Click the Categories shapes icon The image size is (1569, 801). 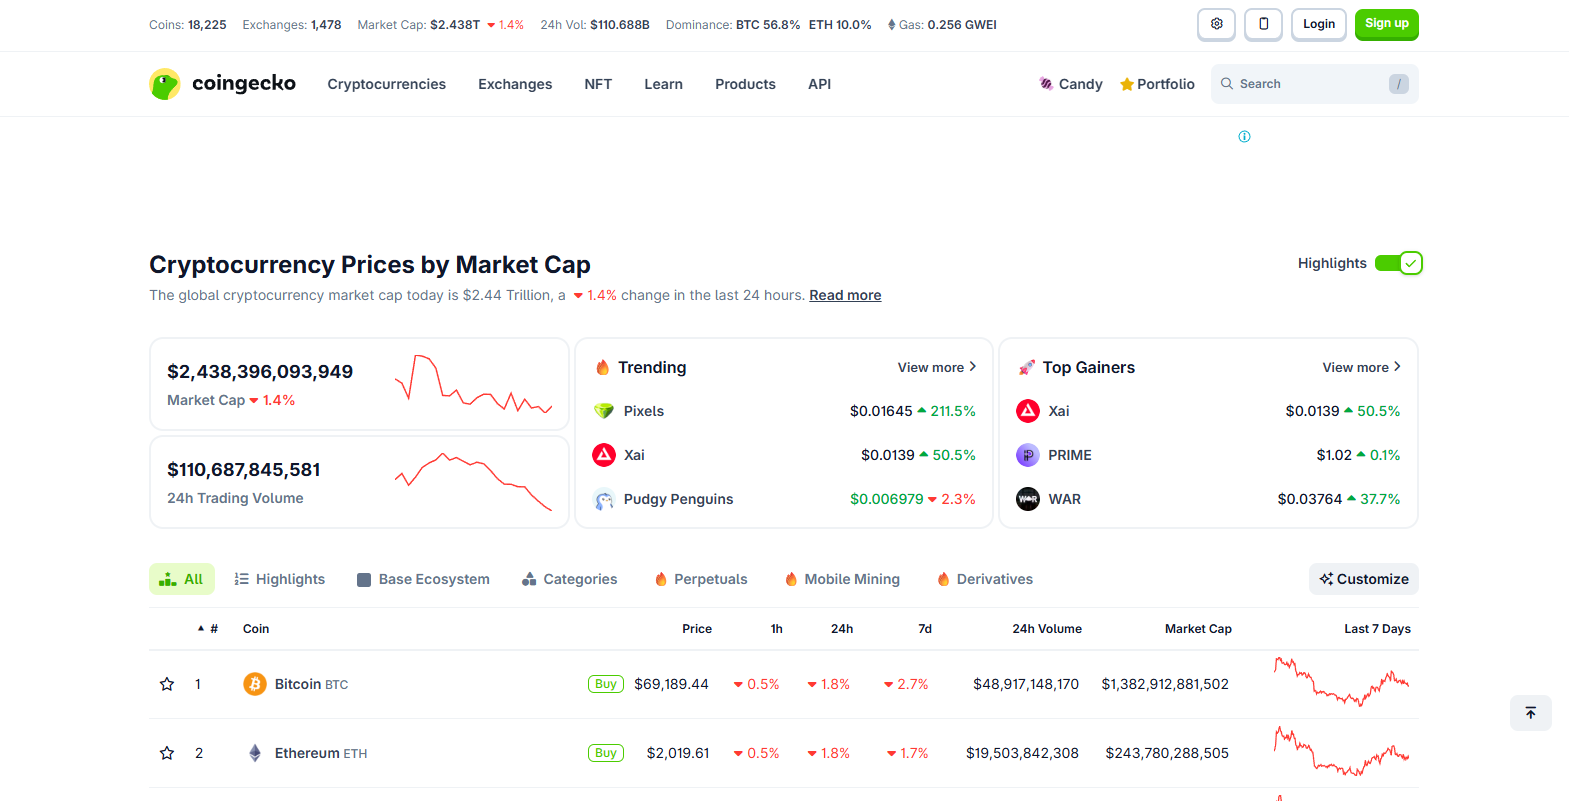(x=529, y=579)
